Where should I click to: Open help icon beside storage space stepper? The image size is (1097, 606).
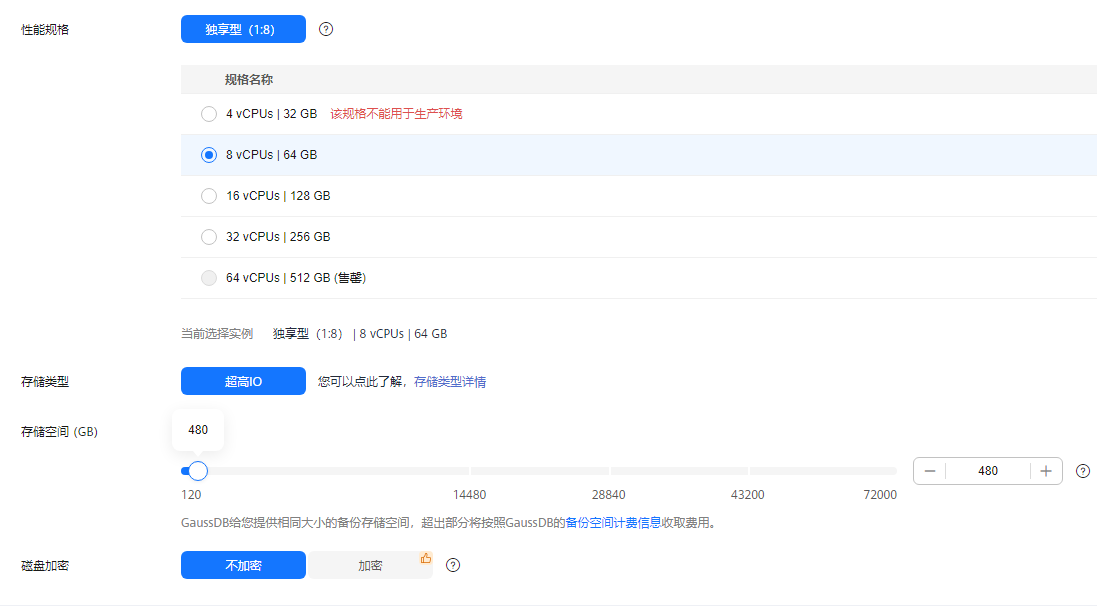coord(1081,470)
